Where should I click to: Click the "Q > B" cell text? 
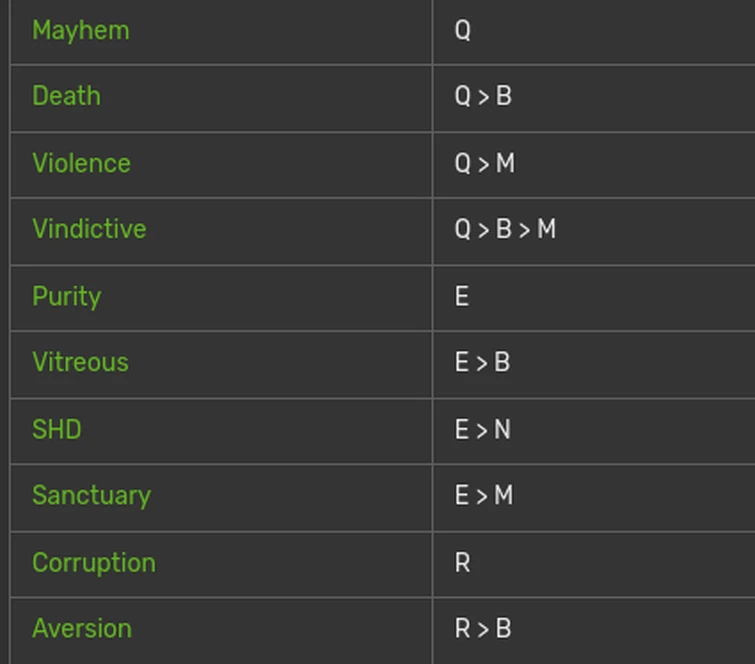483,96
